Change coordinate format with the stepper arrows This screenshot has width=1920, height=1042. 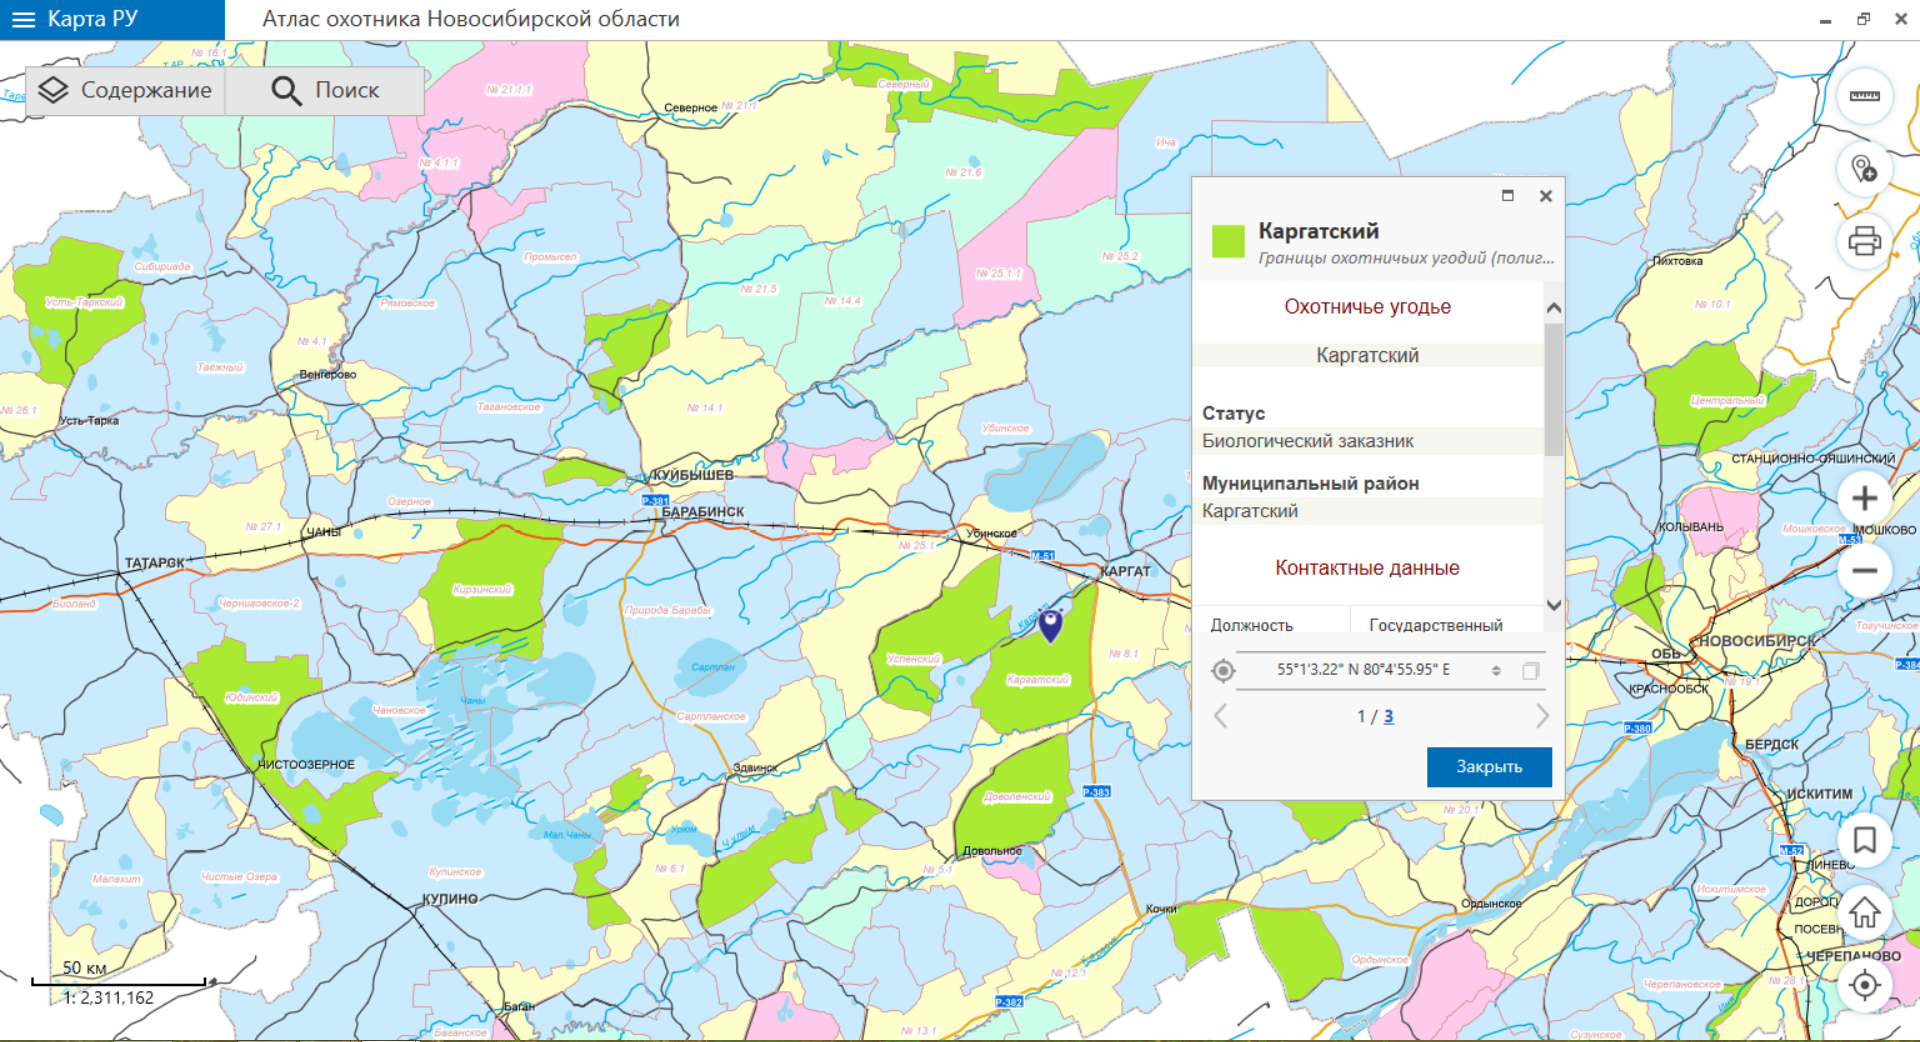(1496, 670)
